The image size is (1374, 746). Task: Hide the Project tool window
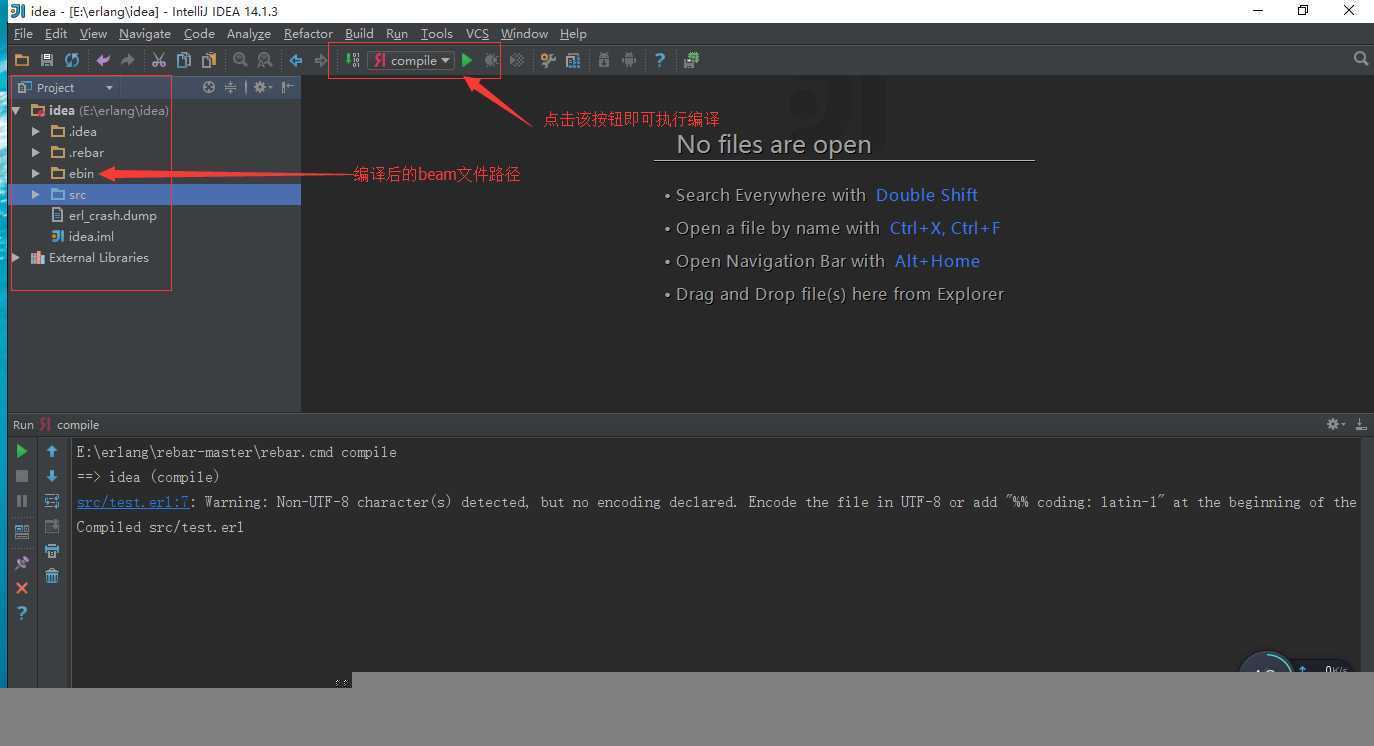point(288,87)
